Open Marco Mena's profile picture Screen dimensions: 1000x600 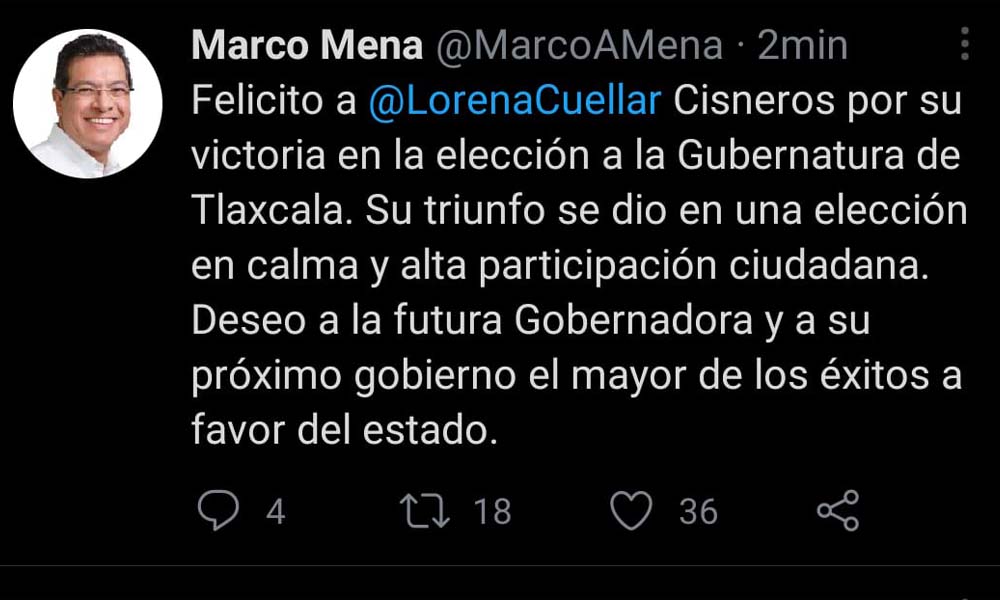tap(88, 103)
